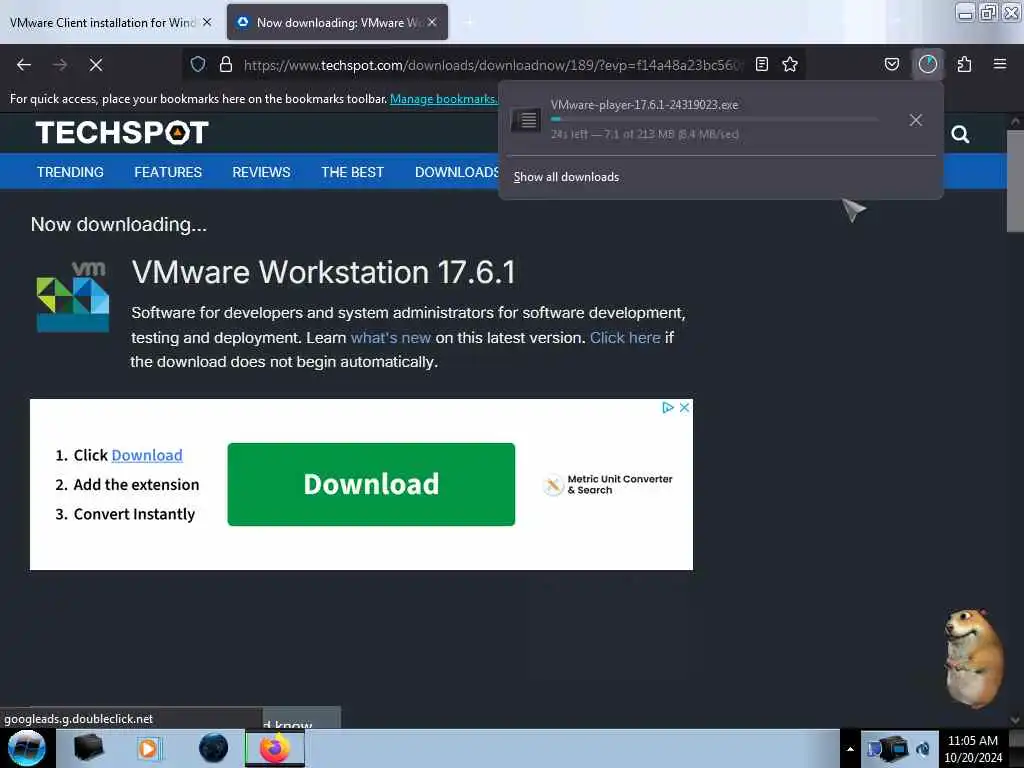Open tracking protection shield icon
The width and height of the screenshot is (1024, 768).
(198, 64)
